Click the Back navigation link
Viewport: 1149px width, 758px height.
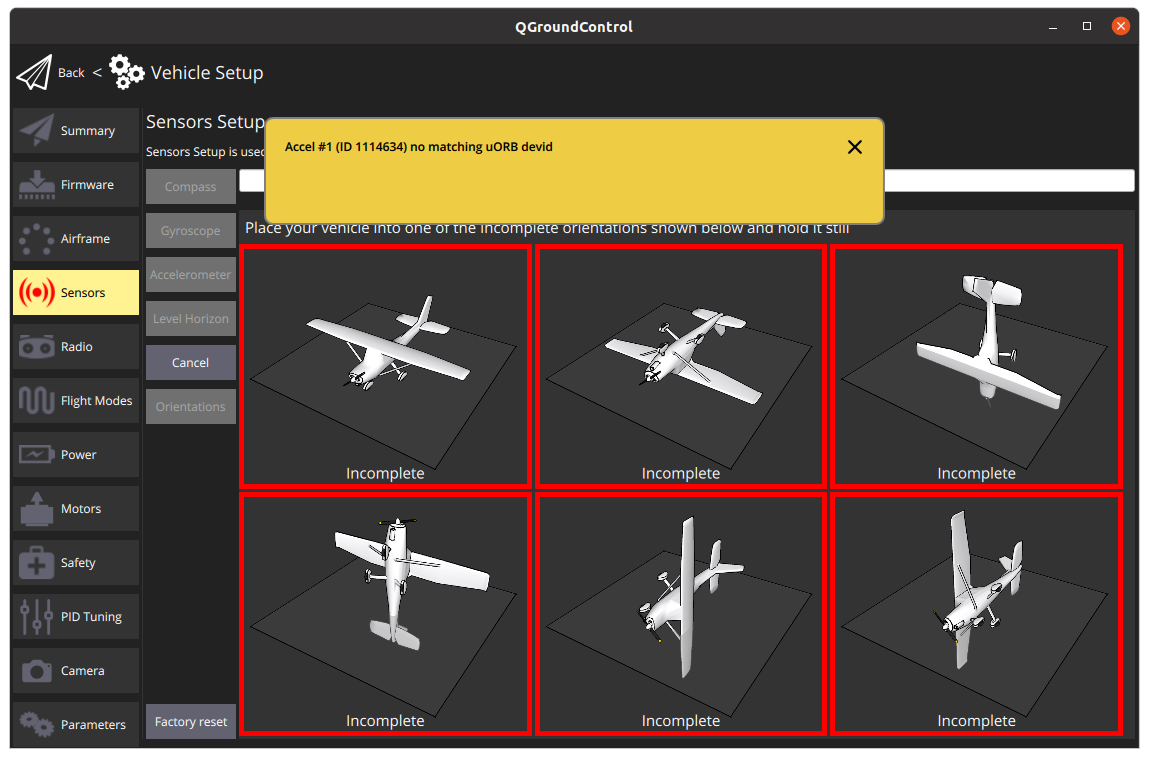(70, 72)
